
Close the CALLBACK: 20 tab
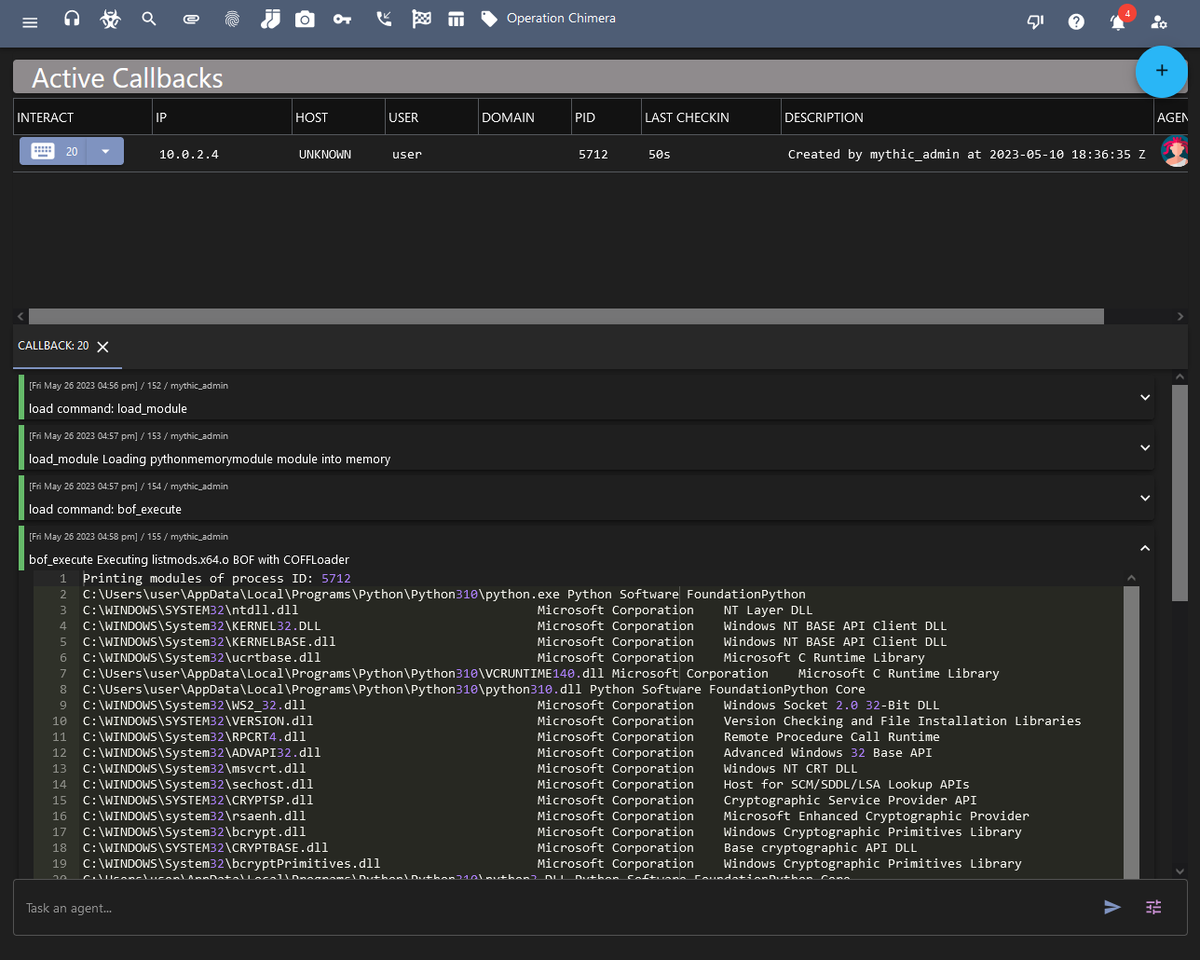click(x=103, y=346)
